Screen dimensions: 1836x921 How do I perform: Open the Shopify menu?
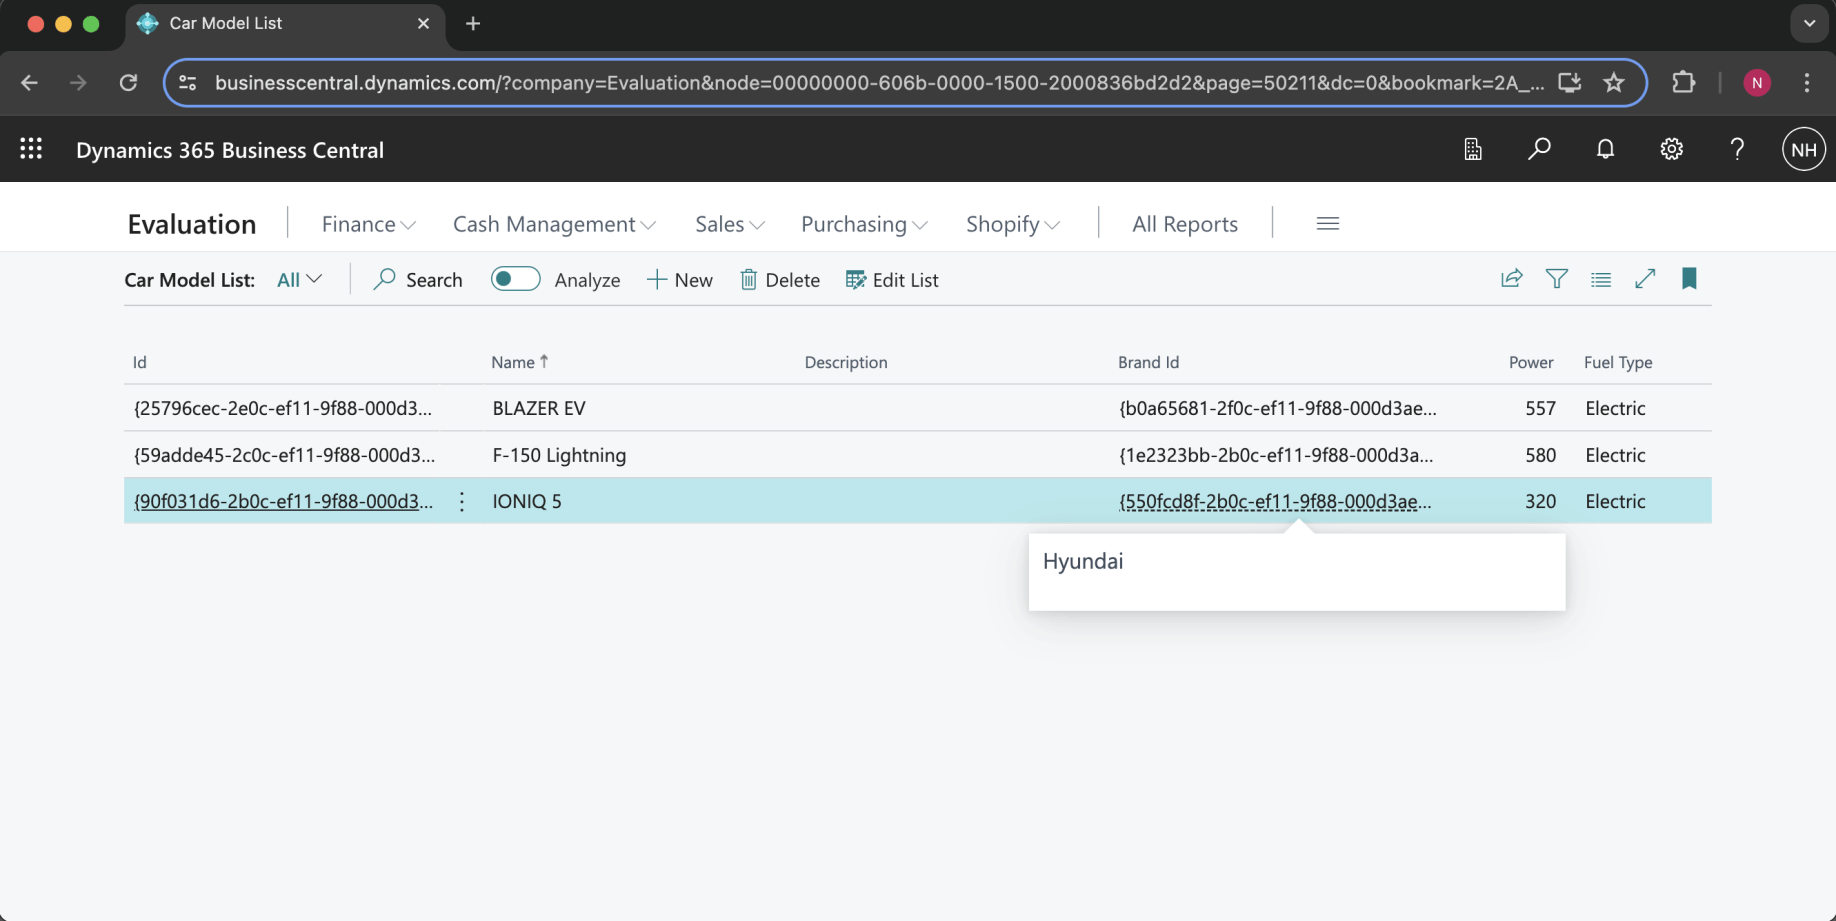point(1012,224)
